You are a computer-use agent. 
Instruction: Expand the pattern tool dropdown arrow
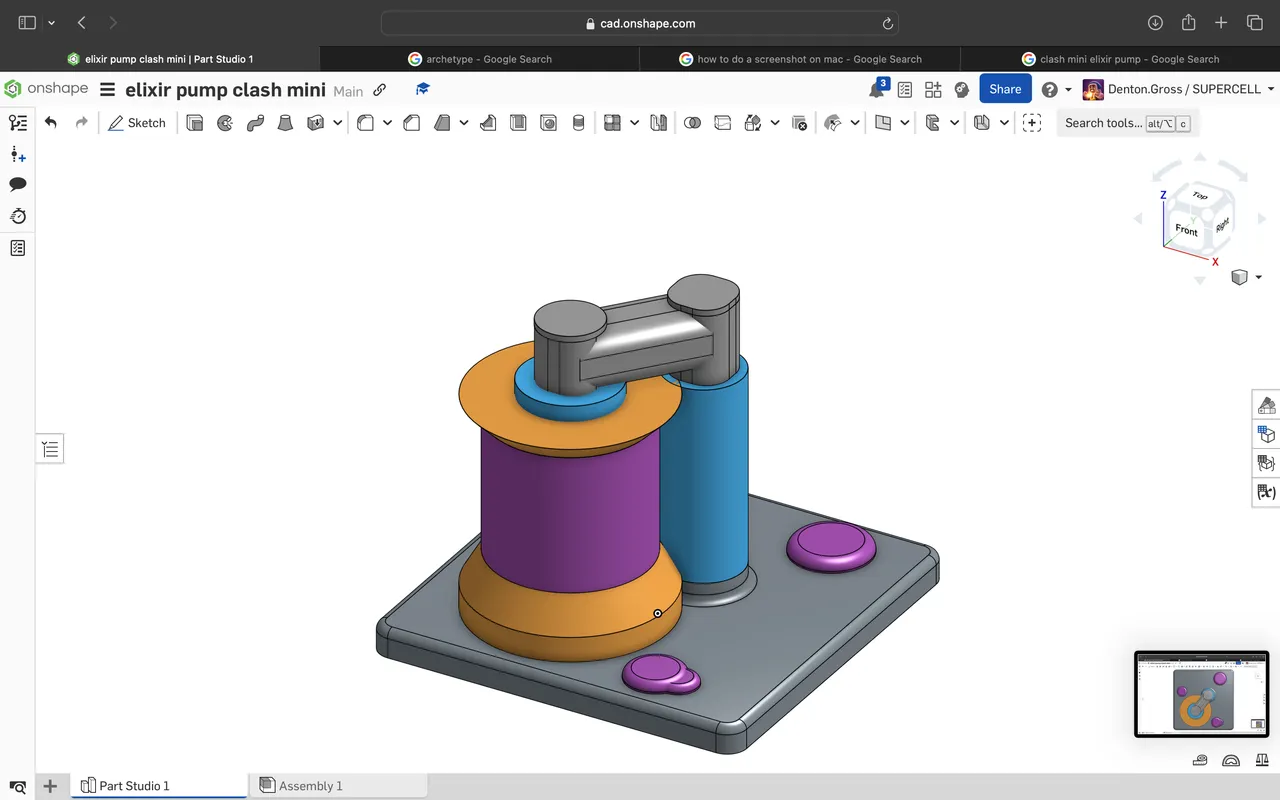(634, 123)
